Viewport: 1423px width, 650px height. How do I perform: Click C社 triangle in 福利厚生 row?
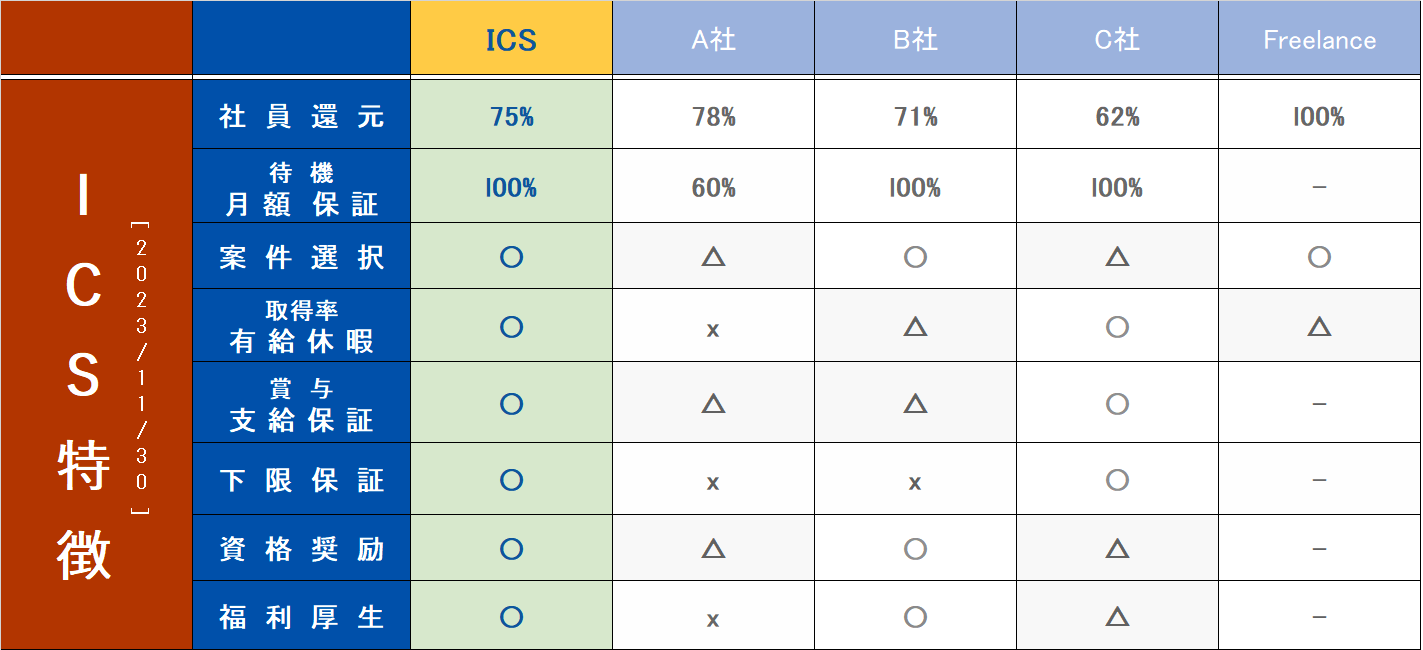[x=1117, y=617]
